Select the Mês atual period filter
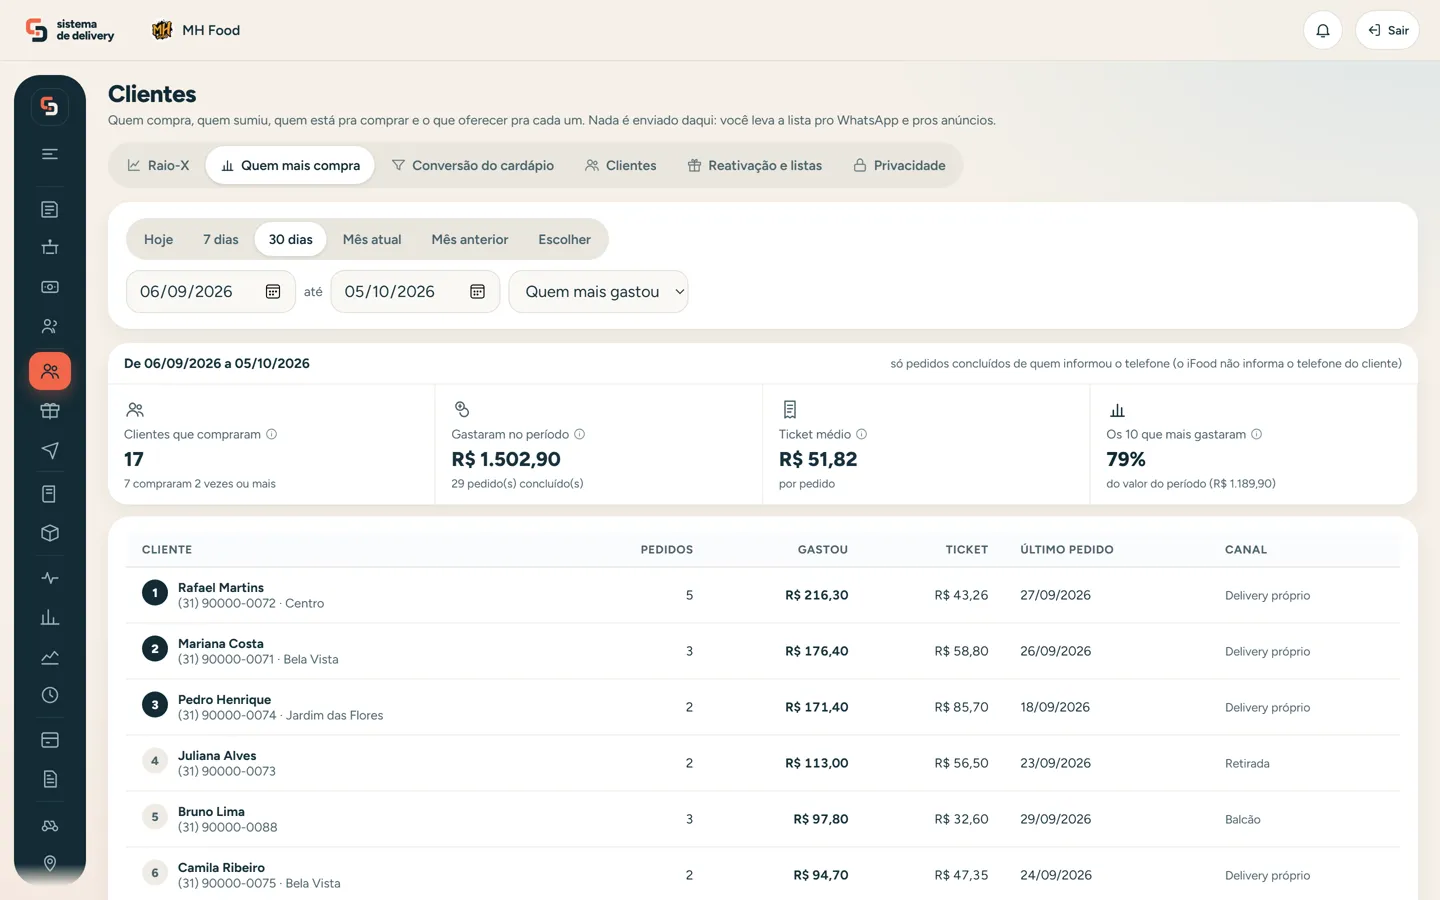1440x900 pixels. [372, 239]
